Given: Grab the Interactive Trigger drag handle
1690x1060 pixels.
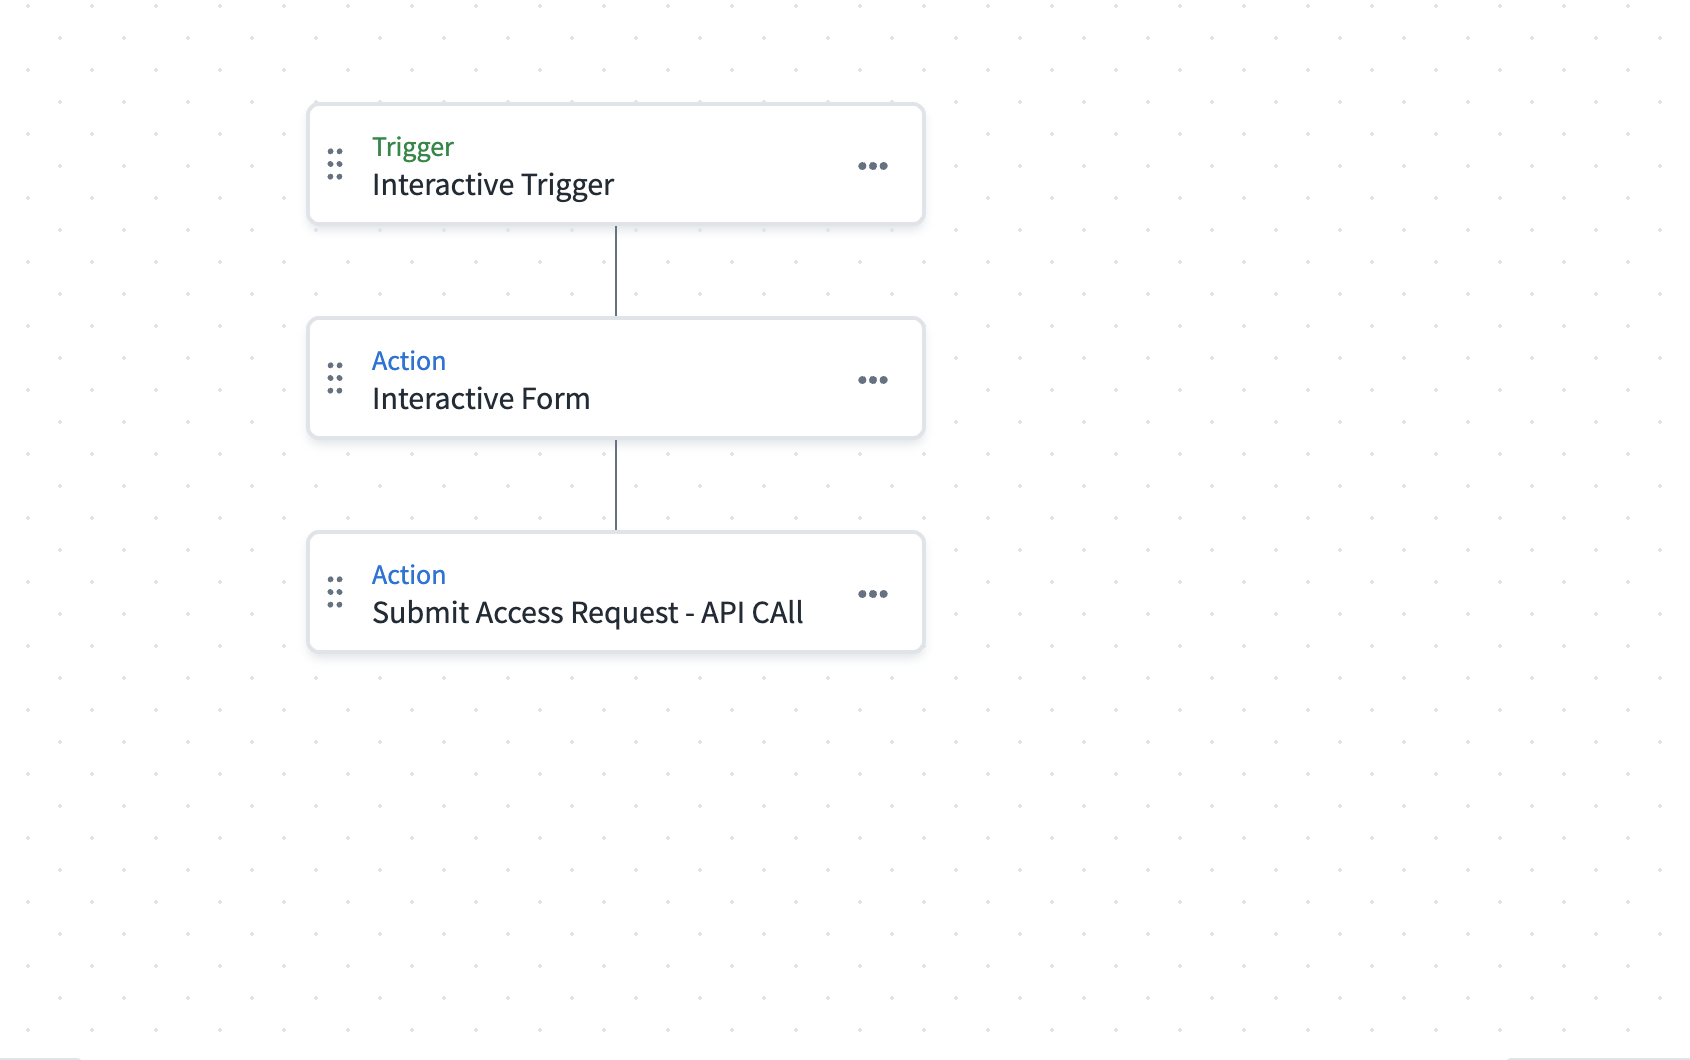Looking at the screenshot, I should pos(335,164).
